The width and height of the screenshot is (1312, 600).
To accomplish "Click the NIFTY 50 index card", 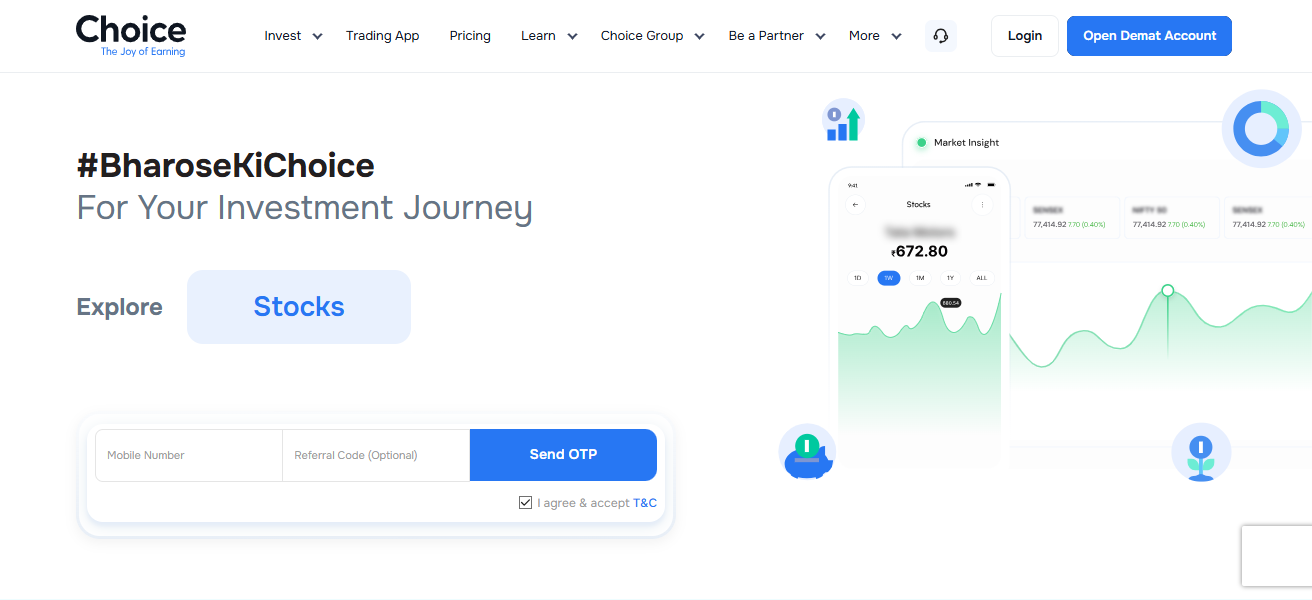I will [x=1172, y=217].
